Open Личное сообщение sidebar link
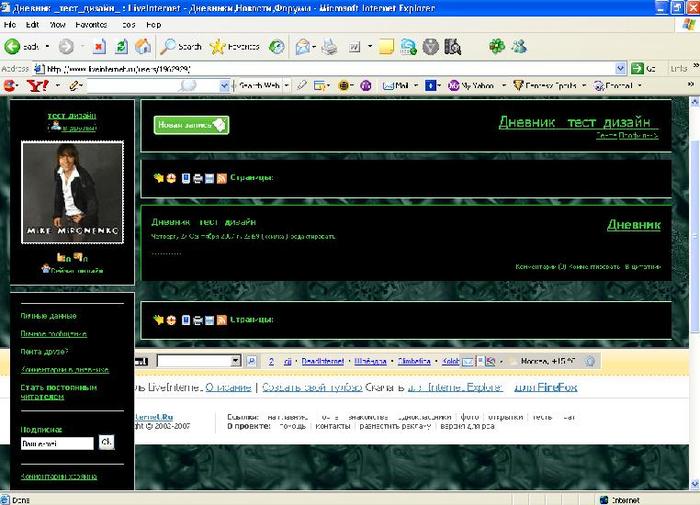 coord(54,334)
